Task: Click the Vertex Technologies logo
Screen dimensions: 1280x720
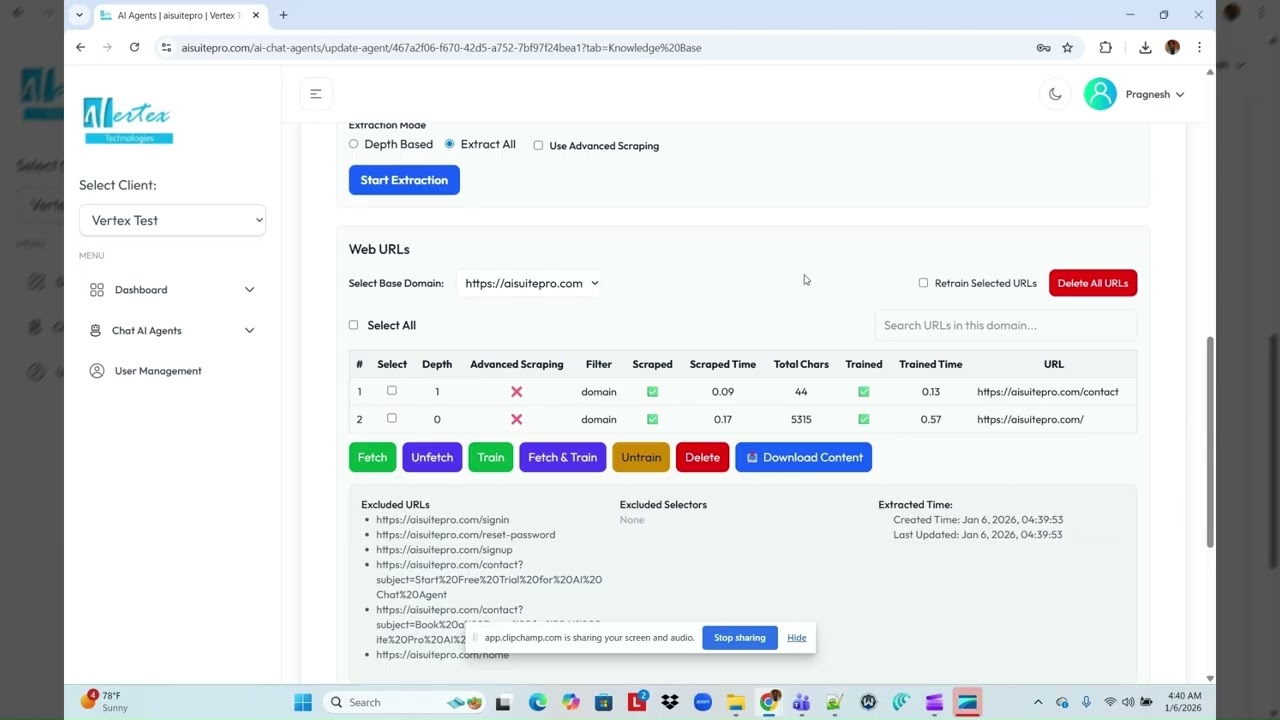Action: tap(128, 121)
